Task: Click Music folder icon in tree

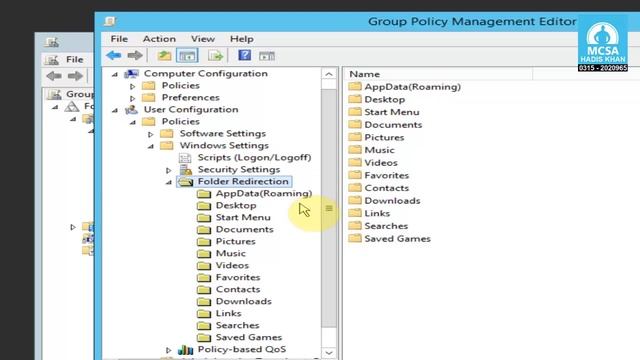Action: [204, 253]
